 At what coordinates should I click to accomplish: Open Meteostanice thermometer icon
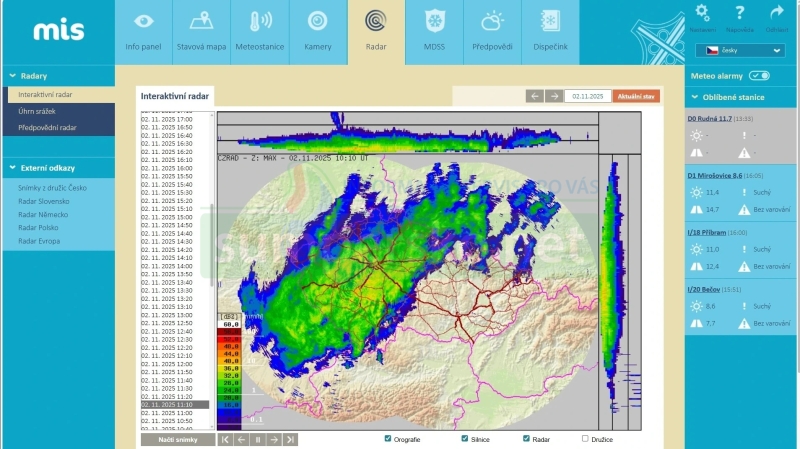[x=260, y=22]
